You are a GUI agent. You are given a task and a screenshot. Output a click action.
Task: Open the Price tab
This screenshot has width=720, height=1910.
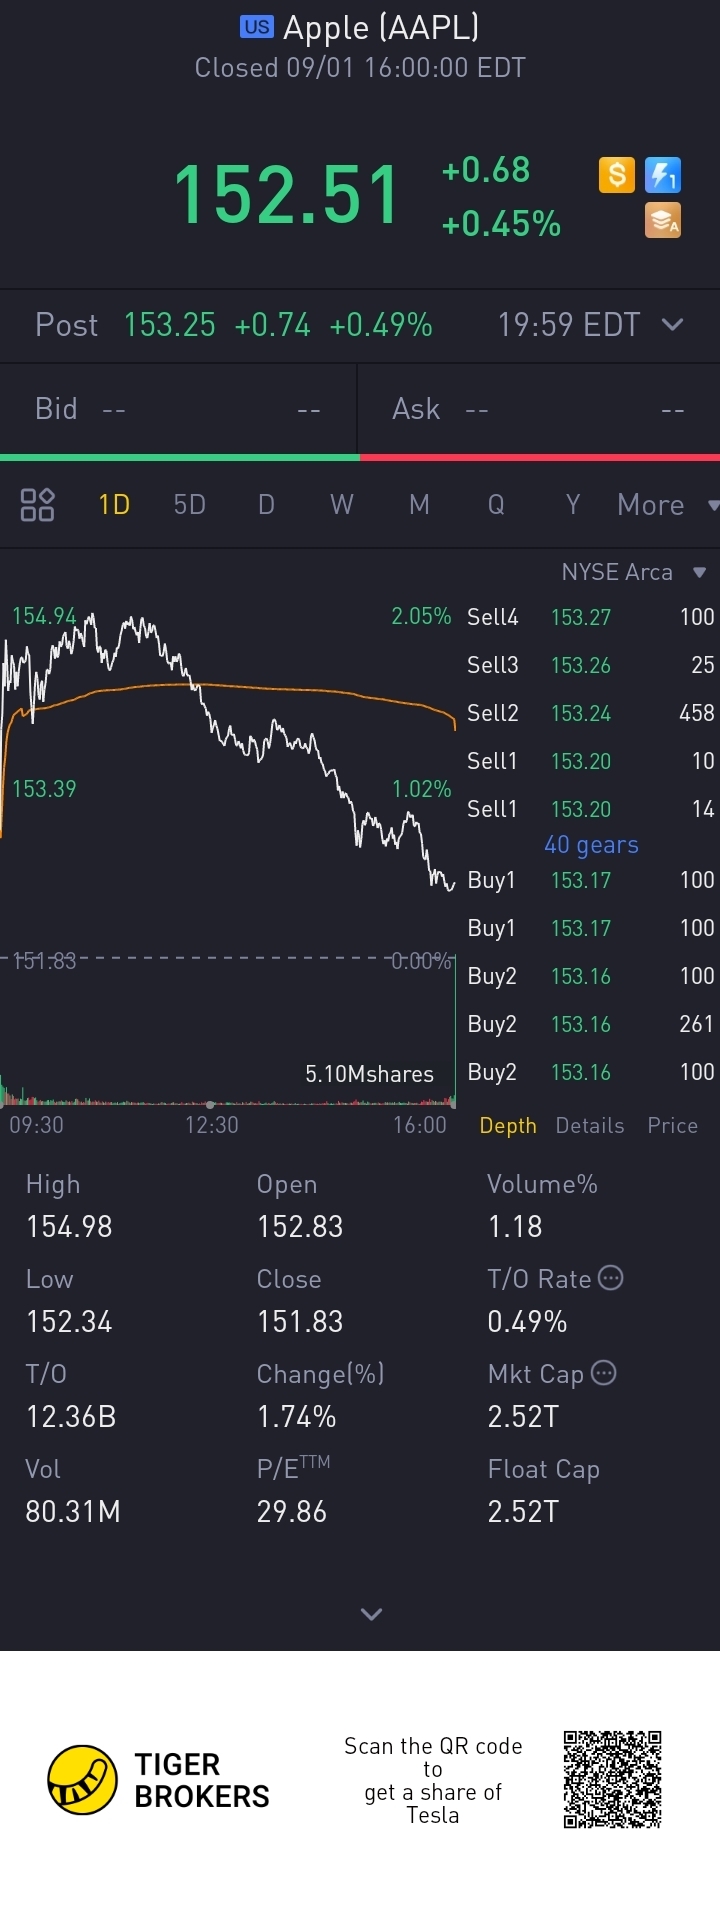click(672, 1126)
